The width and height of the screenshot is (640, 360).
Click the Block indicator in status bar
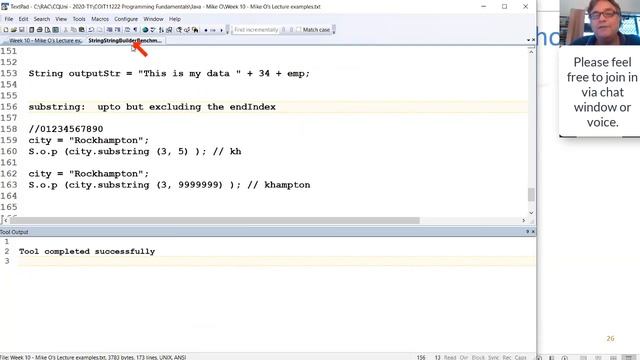[478, 357]
